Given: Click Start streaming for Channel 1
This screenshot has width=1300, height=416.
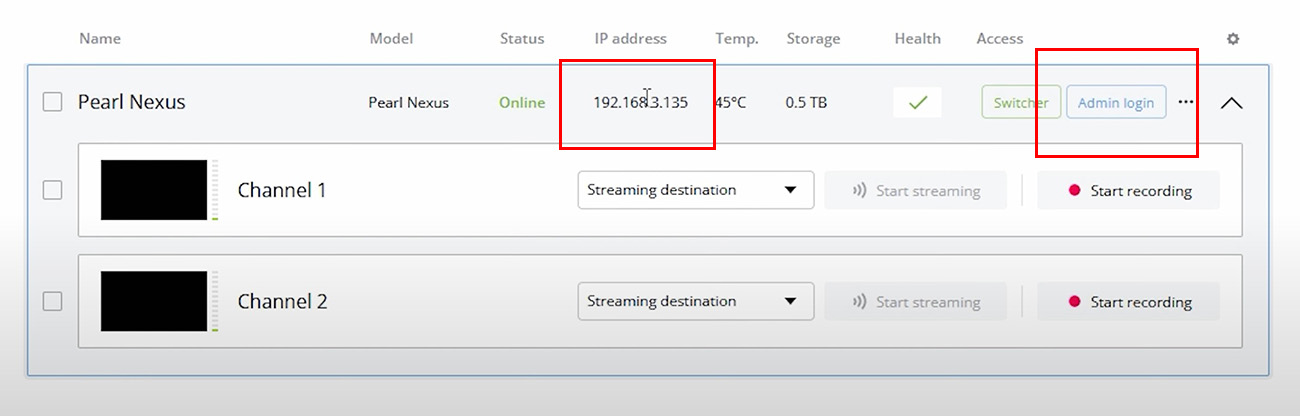Looking at the screenshot, I should 915,190.
